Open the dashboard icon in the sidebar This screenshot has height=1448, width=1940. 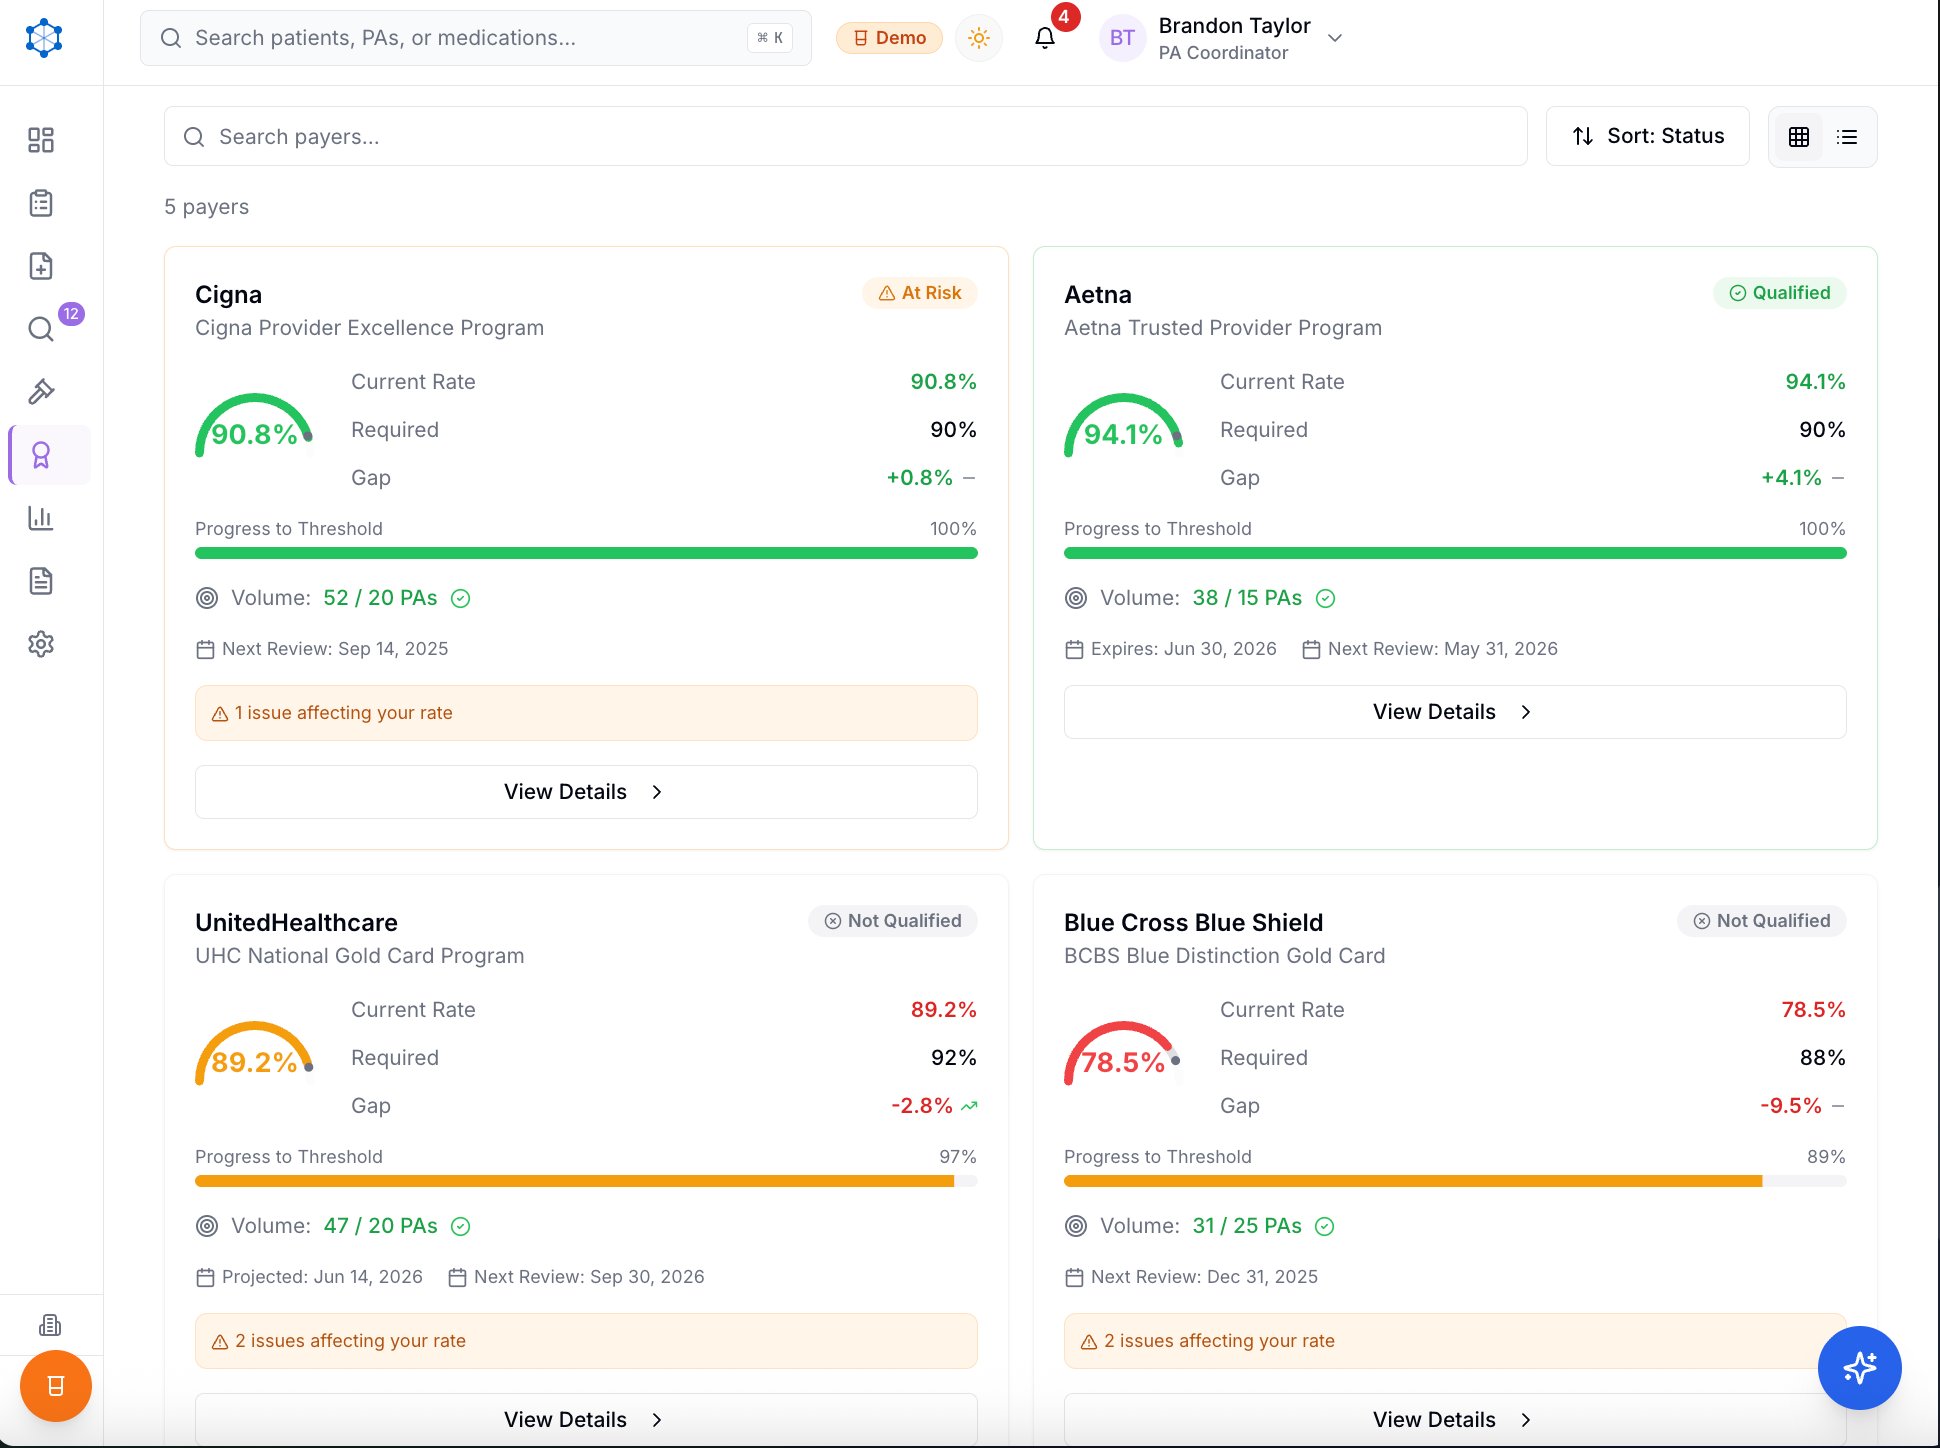tap(41, 140)
